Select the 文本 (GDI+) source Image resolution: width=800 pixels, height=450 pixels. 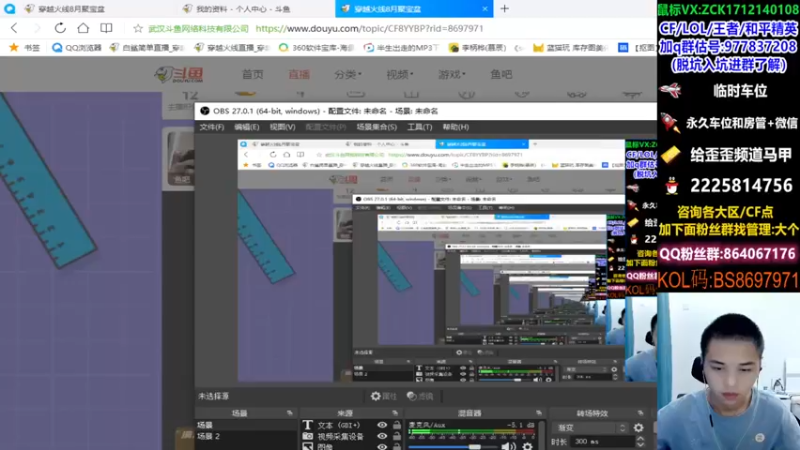[338, 425]
